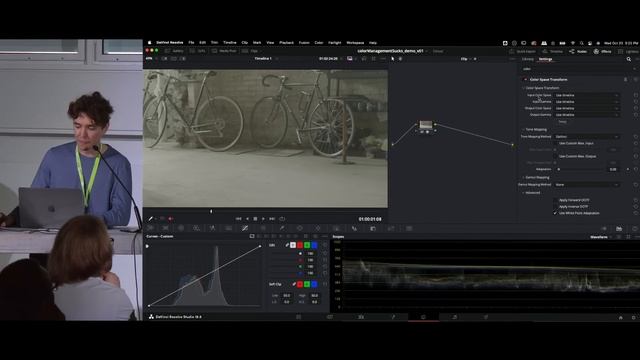This screenshot has width=640, height=360.
Task: Open the Gamut Mapping Method dropdown
Action: (x=587, y=184)
